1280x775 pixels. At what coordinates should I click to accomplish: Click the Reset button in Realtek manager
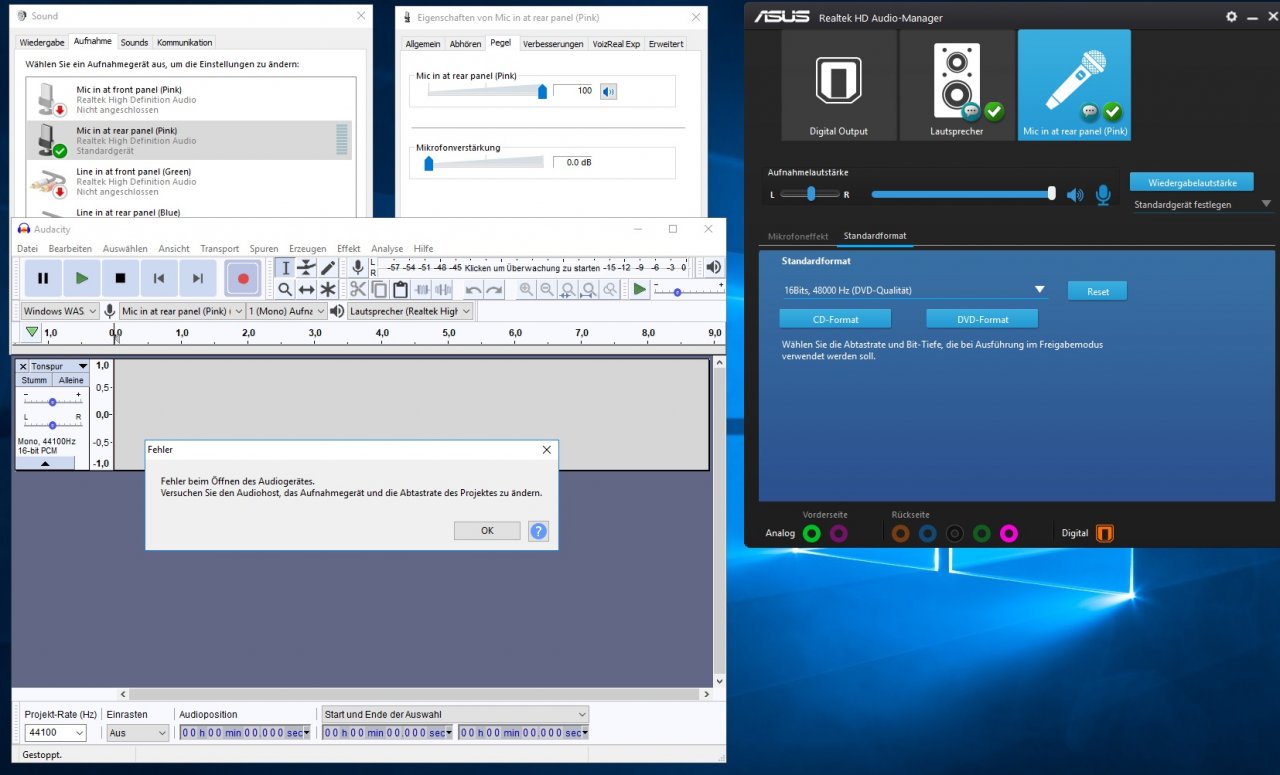click(1098, 291)
